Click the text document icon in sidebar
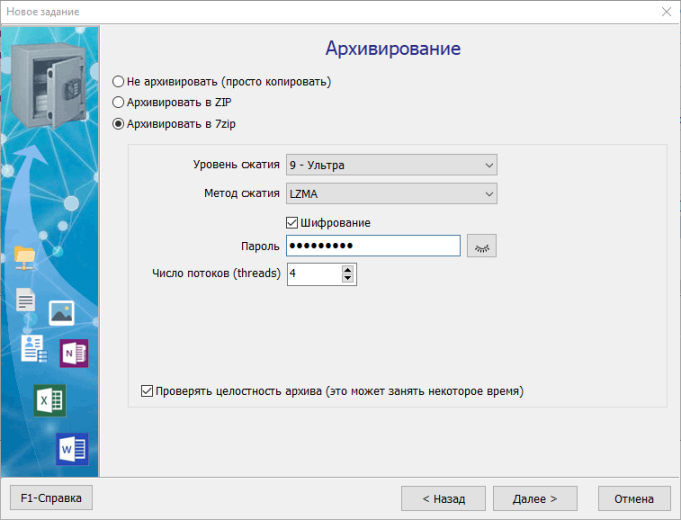This screenshot has width=681, height=520. point(26,299)
